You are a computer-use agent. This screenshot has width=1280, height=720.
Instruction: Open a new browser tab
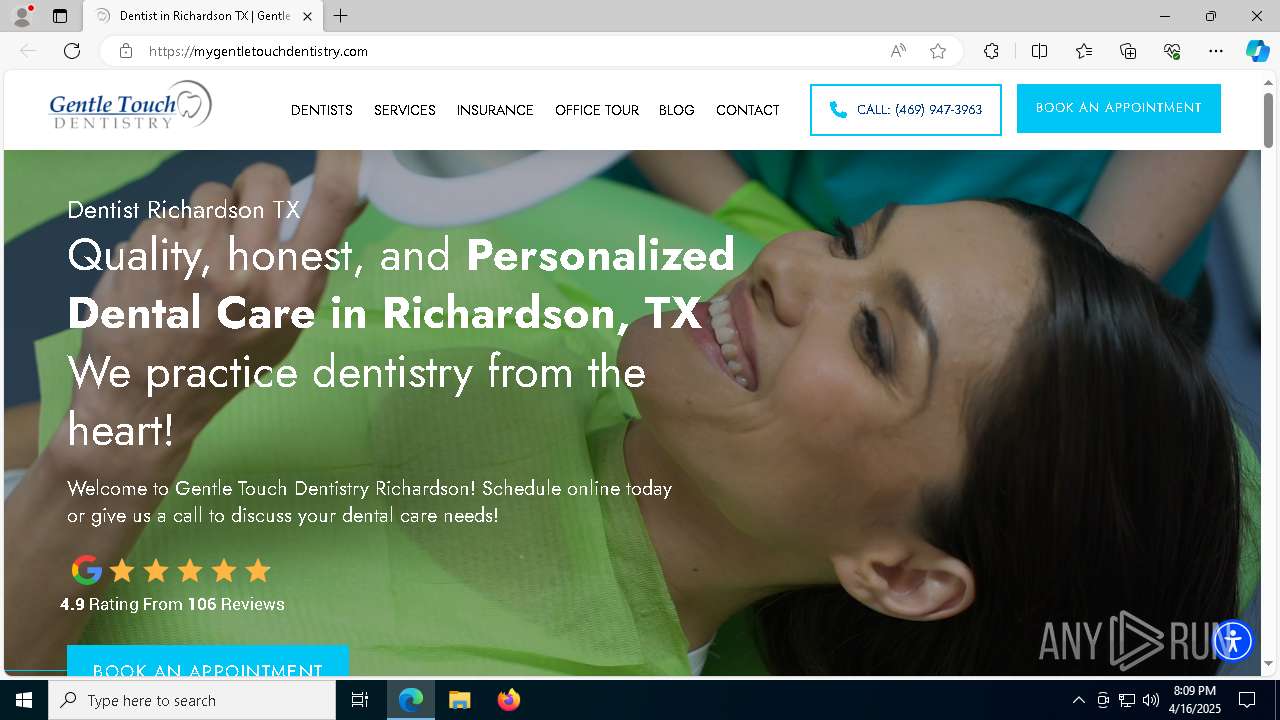pos(341,16)
